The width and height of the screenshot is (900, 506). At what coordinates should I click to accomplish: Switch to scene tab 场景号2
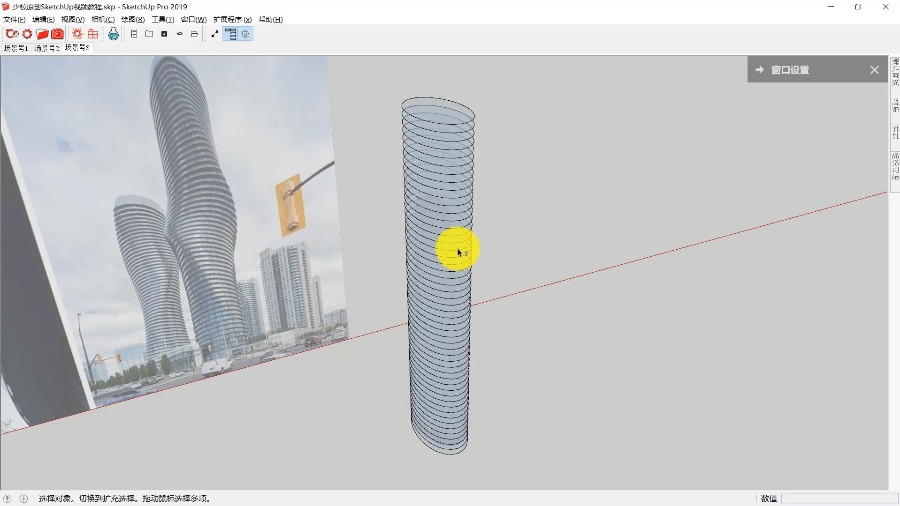46,48
